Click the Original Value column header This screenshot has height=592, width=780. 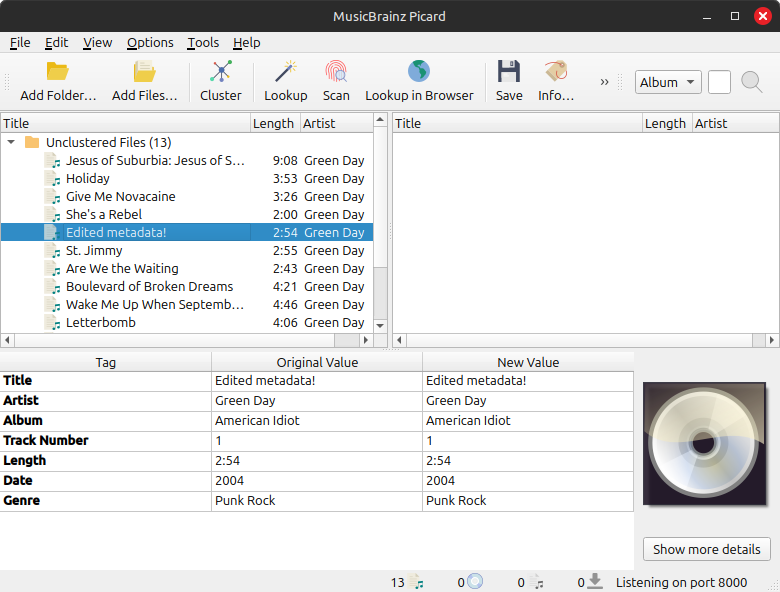(317, 362)
